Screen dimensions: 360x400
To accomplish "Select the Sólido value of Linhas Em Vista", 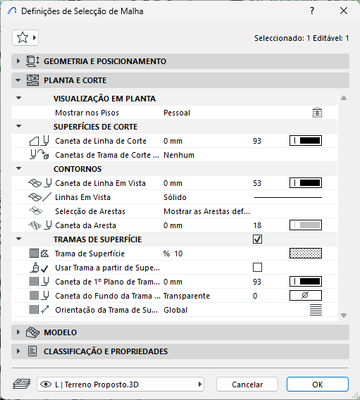I will click(175, 197).
